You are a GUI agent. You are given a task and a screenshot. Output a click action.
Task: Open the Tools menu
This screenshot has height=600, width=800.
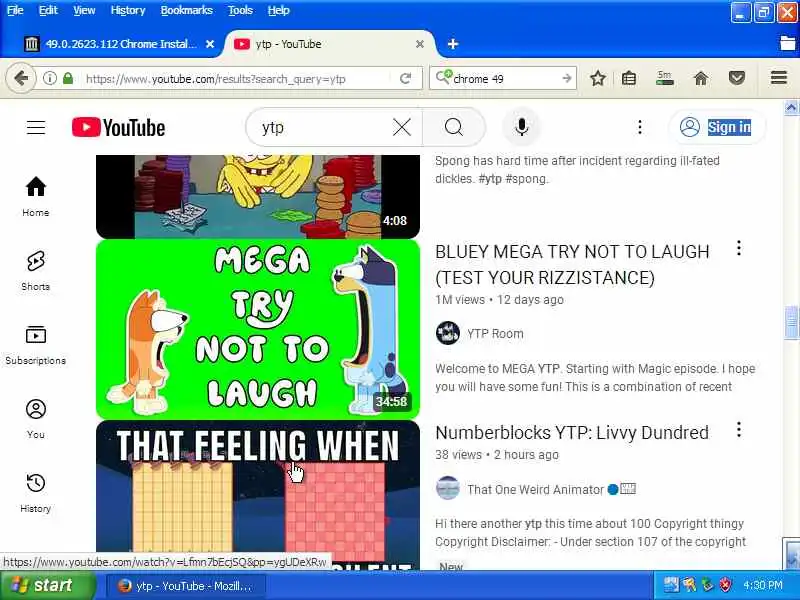tap(240, 10)
